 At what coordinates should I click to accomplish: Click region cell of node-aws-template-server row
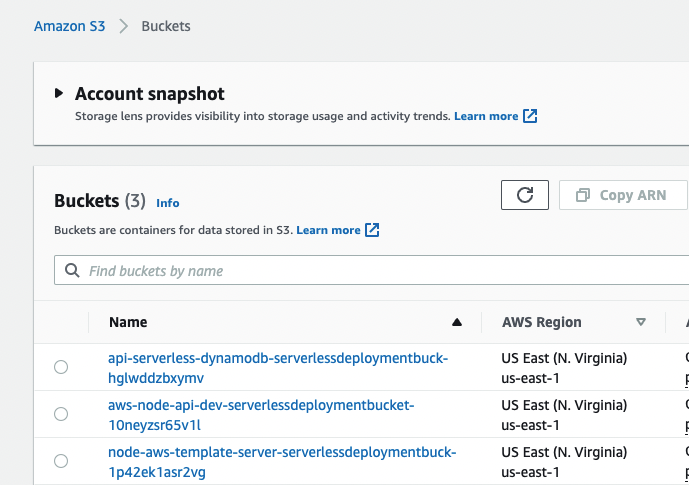[x=564, y=462]
